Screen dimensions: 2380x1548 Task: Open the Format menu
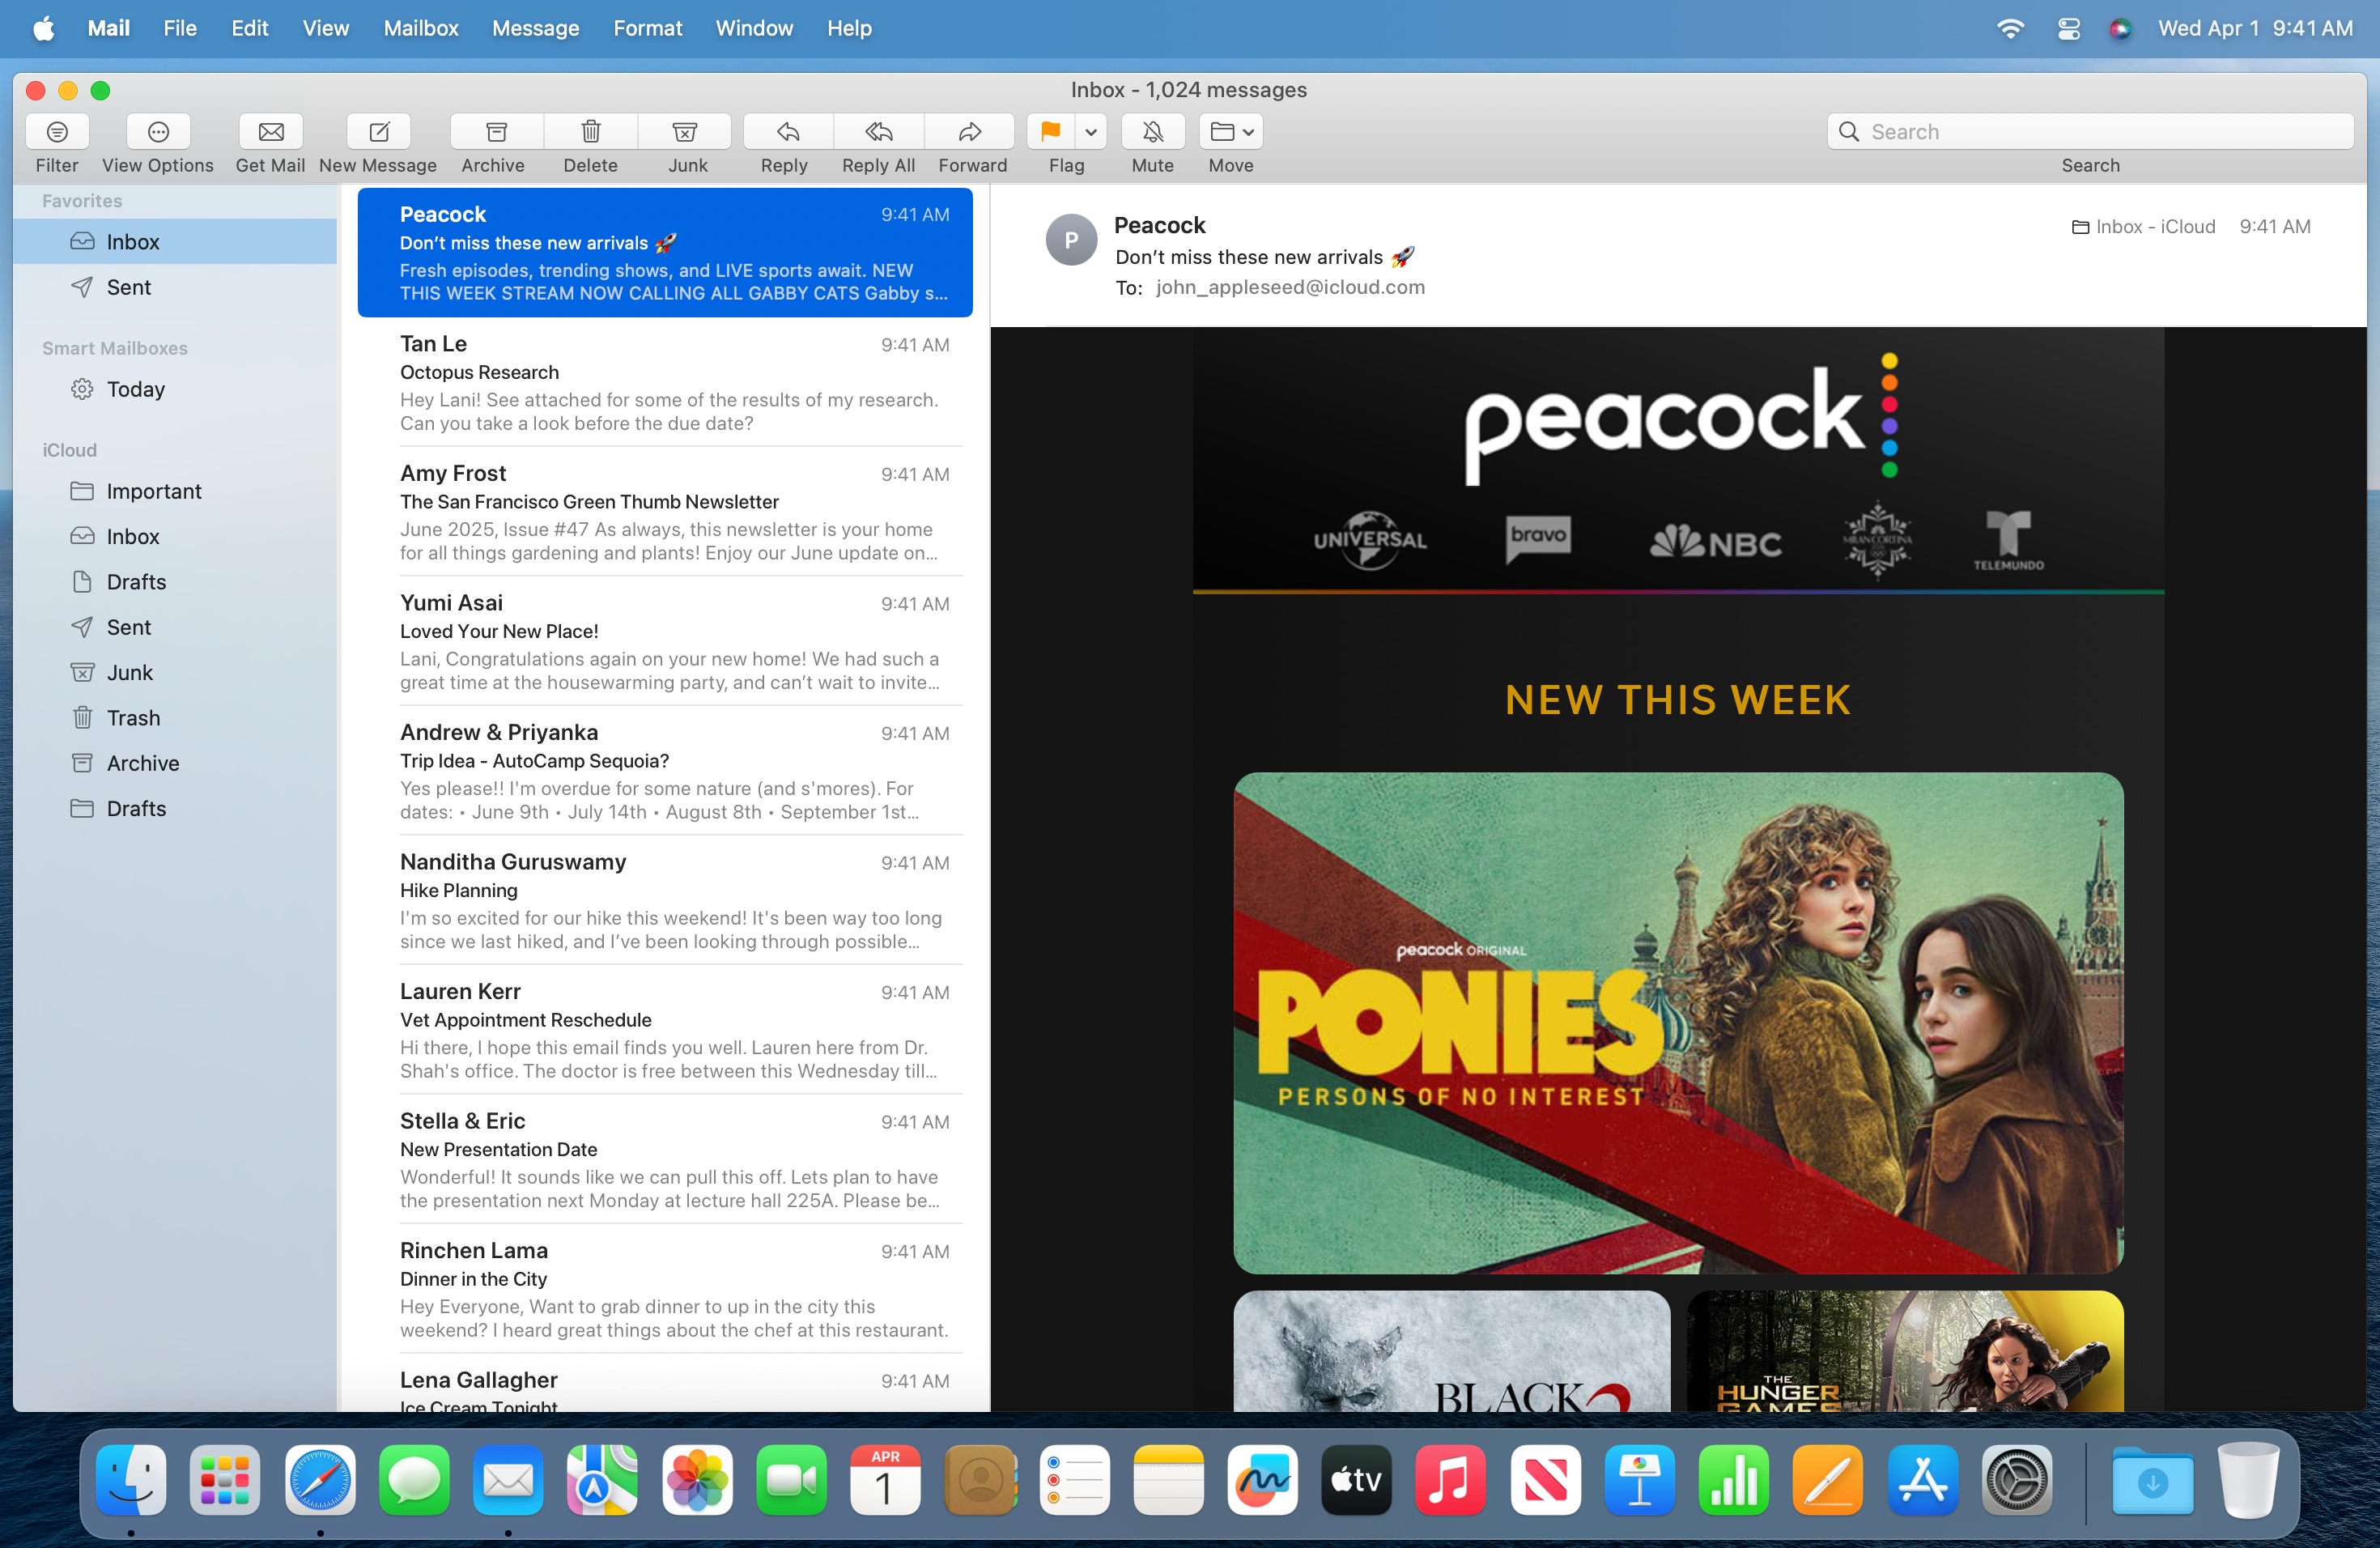pos(647,28)
